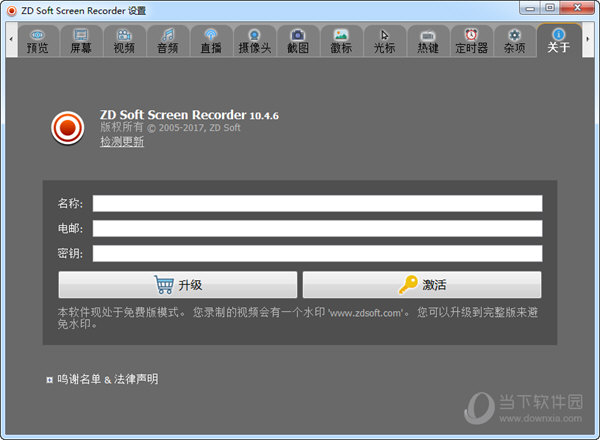Click the 升级 (Upgrade) button

178,285
